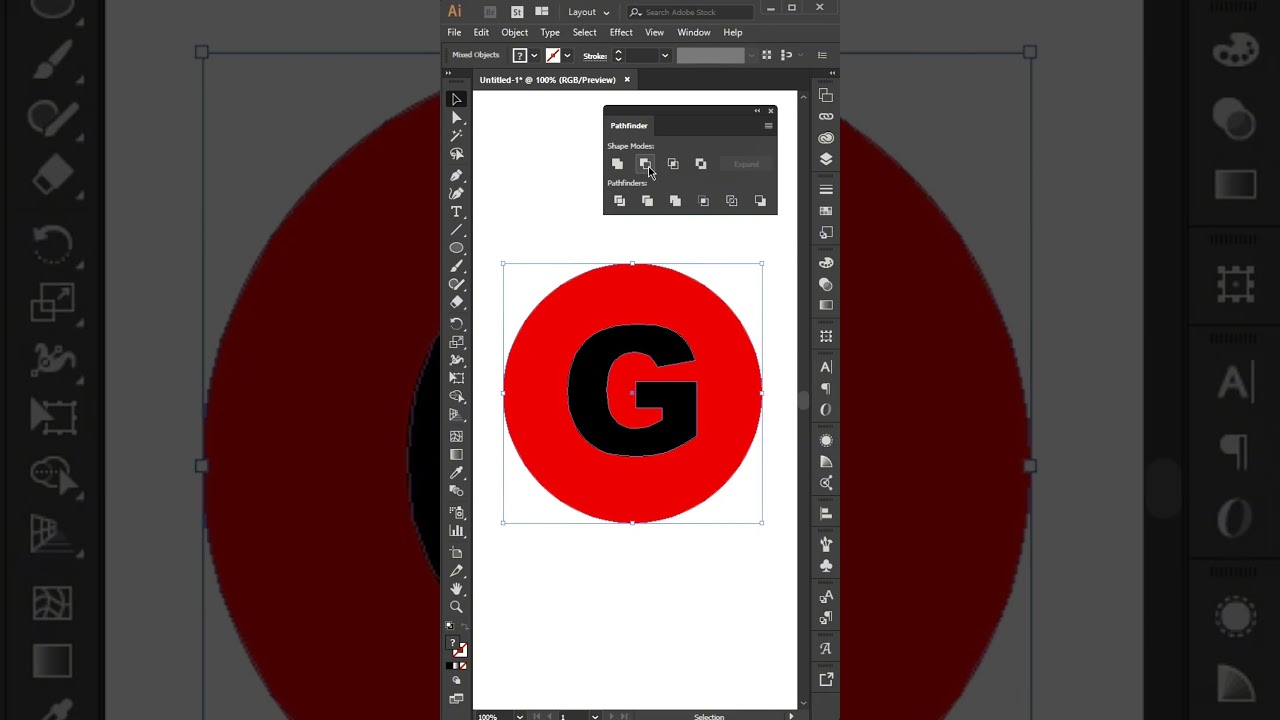This screenshot has width=1280, height=720.
Task: Apply Outline pathfinder
Action: tap(731, 201)
